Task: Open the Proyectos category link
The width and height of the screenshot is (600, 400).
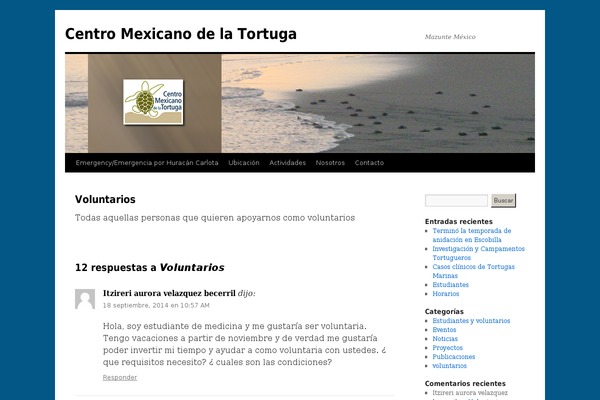Action: [x=447, y=348]
